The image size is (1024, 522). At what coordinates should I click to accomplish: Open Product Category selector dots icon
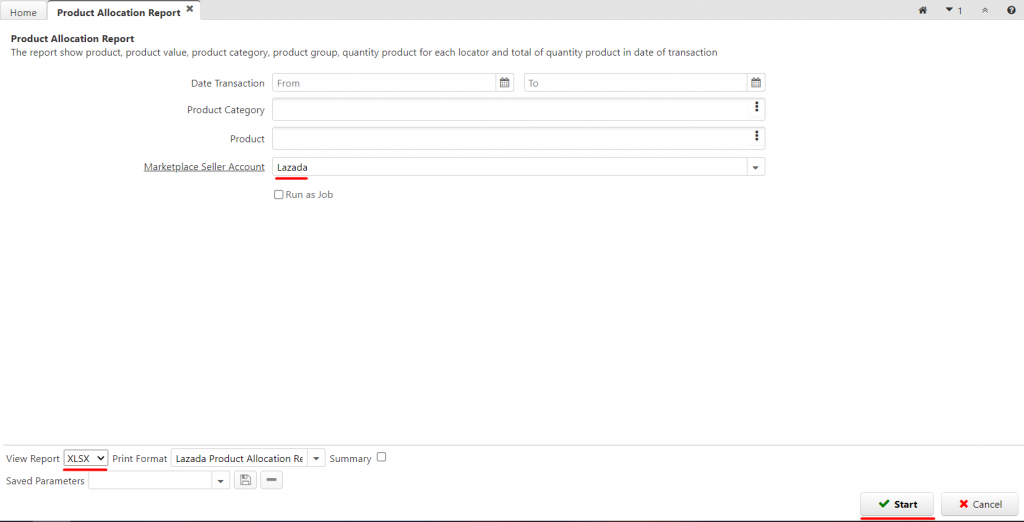click(x=756, y=106)
